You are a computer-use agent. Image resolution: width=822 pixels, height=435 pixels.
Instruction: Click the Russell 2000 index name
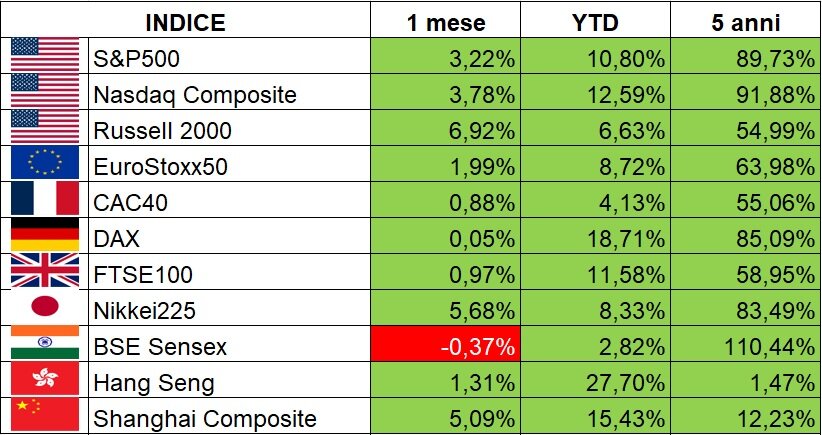161,130
